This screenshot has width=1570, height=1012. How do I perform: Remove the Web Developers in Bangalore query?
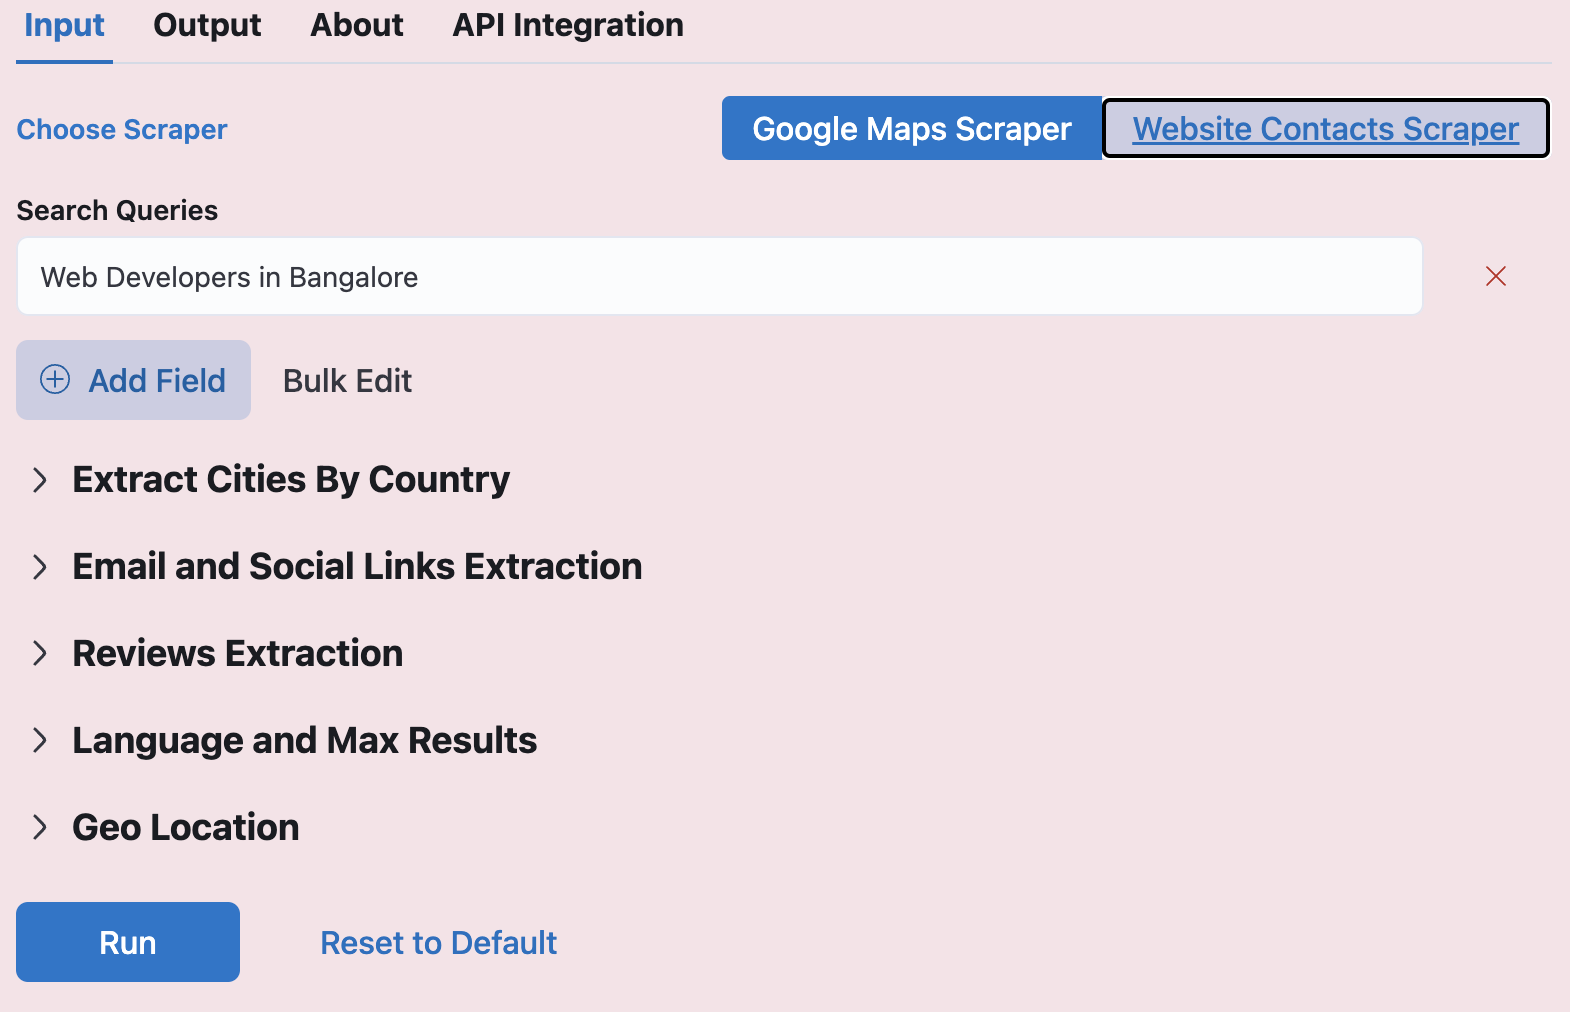pos(1495,276)
